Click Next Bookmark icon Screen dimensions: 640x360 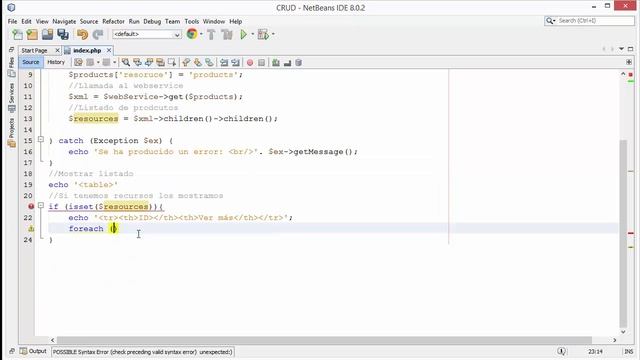[198, 62]
